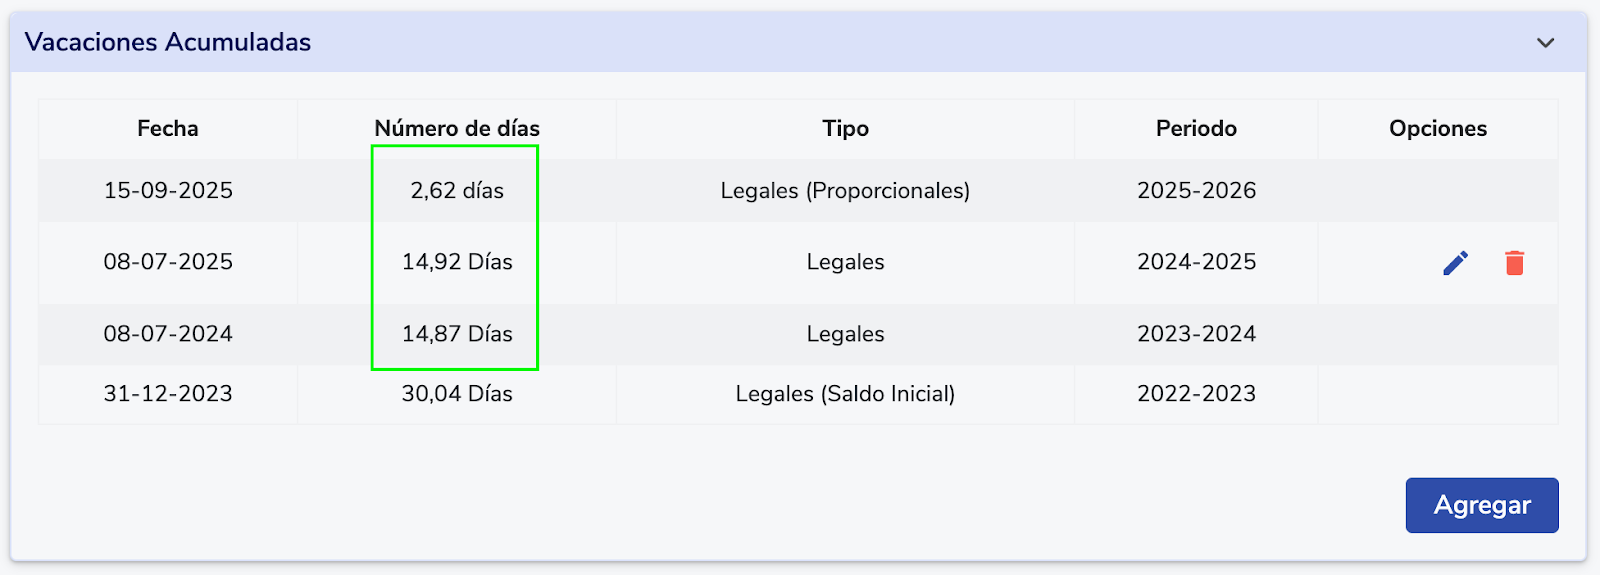Screen dimensions: 1600x575
Task: Click the Legales (Proporcionales) type cell
Action: tap(845, 190)
